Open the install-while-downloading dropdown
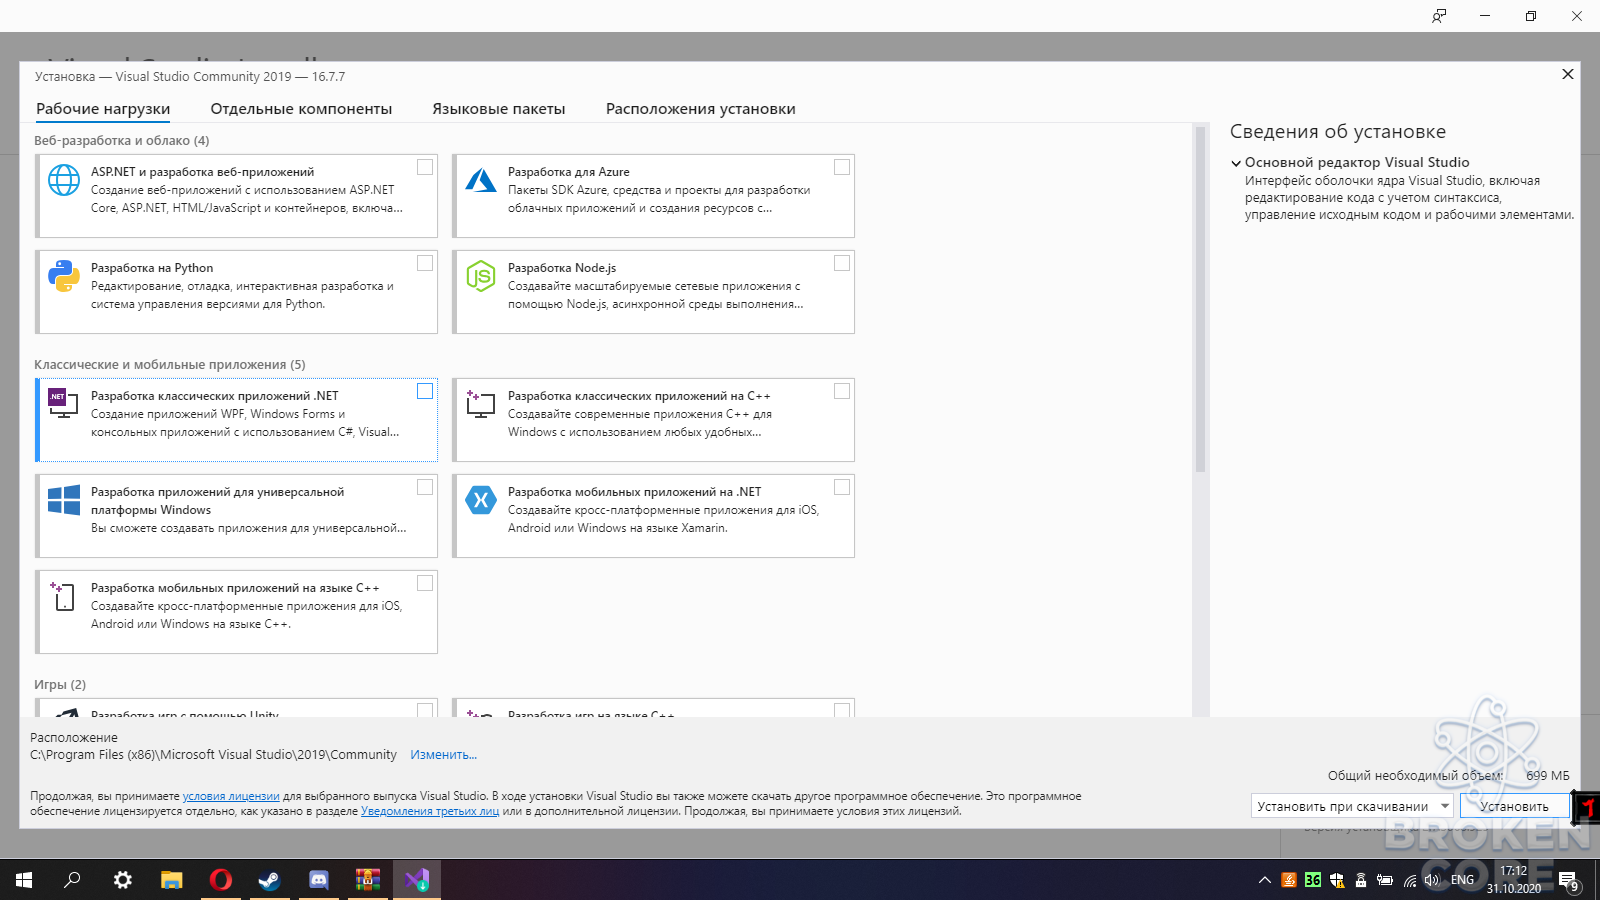 click(x=1352, y=806)
